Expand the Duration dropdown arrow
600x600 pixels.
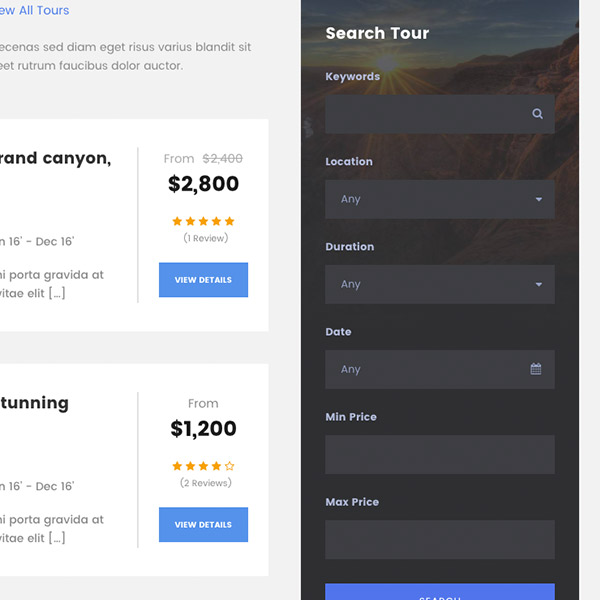[x=538, y=284]
